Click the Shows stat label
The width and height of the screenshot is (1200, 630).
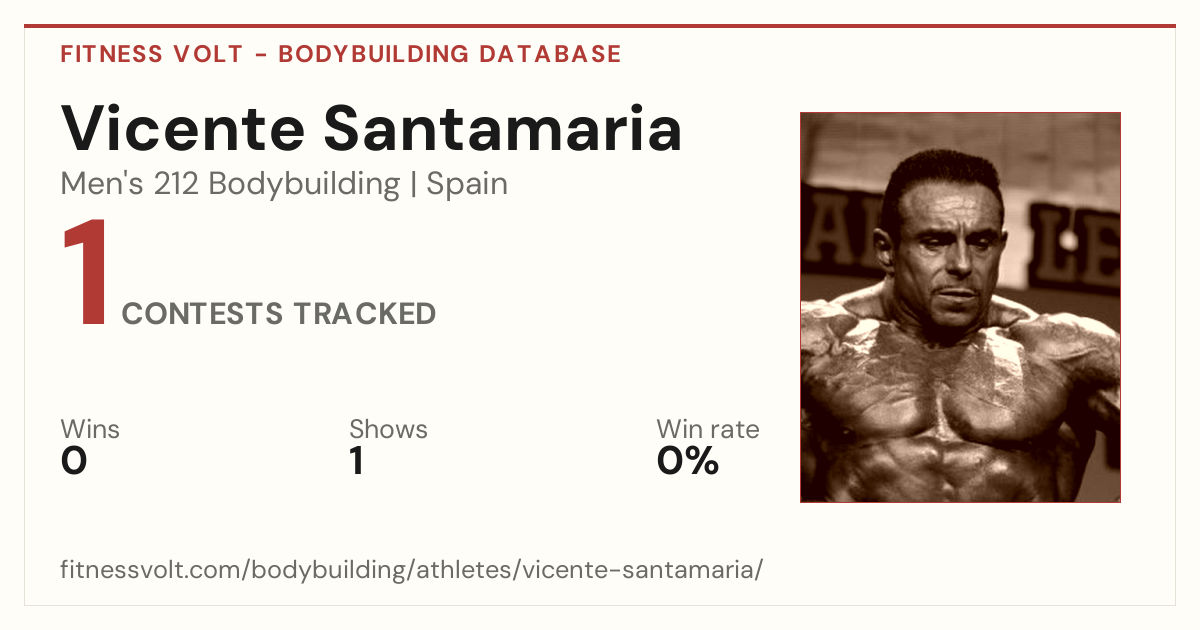point(388,429)
